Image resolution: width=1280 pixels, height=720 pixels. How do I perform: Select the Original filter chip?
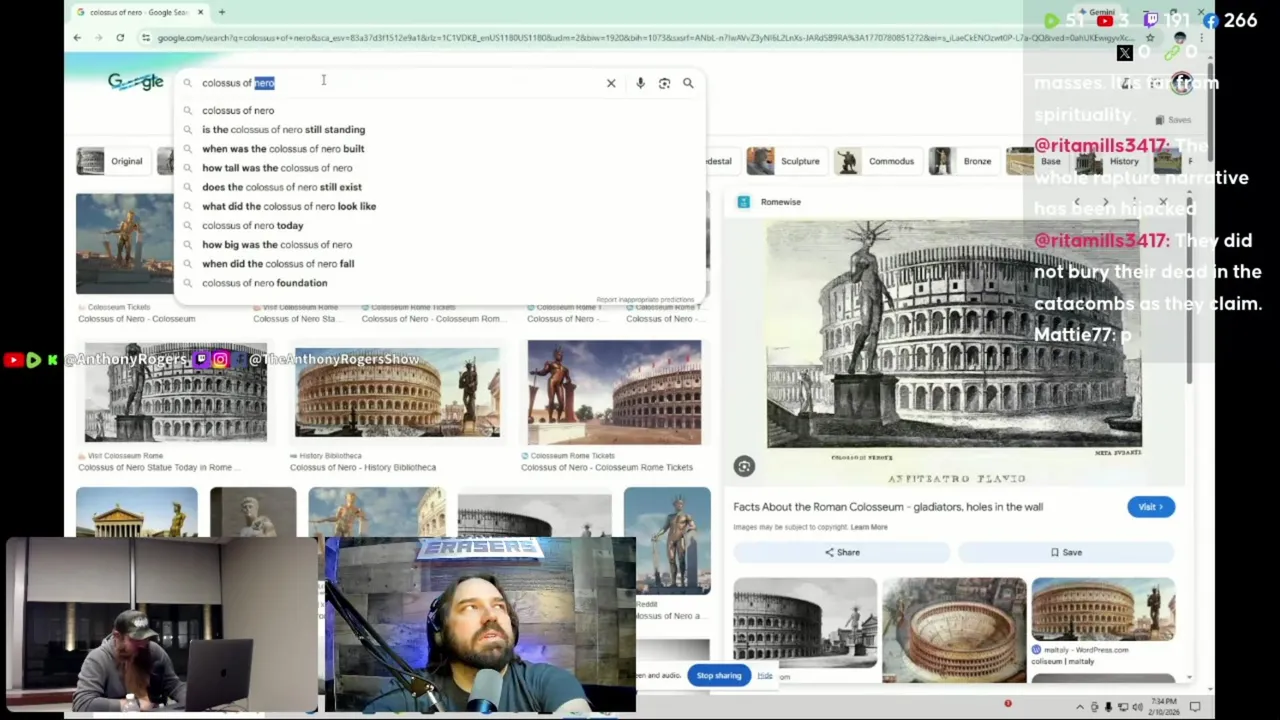pos(116,161)
